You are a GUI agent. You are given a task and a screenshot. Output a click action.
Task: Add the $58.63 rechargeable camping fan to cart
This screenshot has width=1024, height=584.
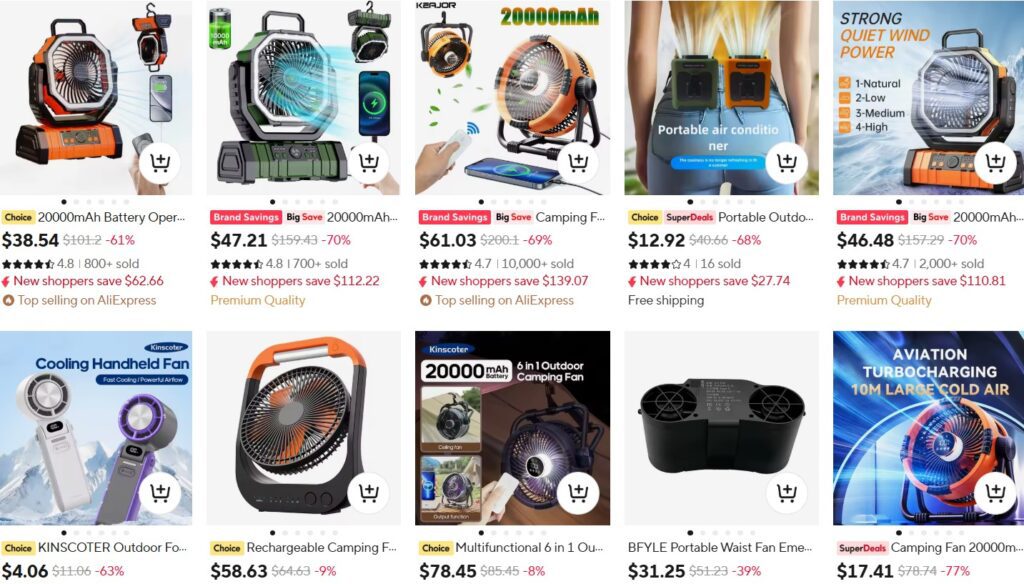(369, 492)
